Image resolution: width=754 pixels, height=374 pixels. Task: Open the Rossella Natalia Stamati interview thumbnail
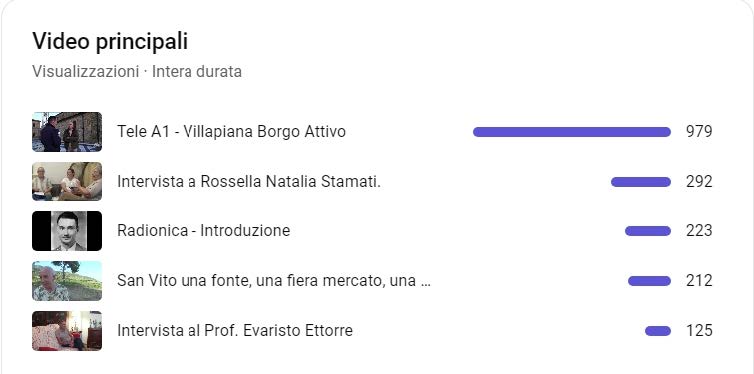coord(67,181)
